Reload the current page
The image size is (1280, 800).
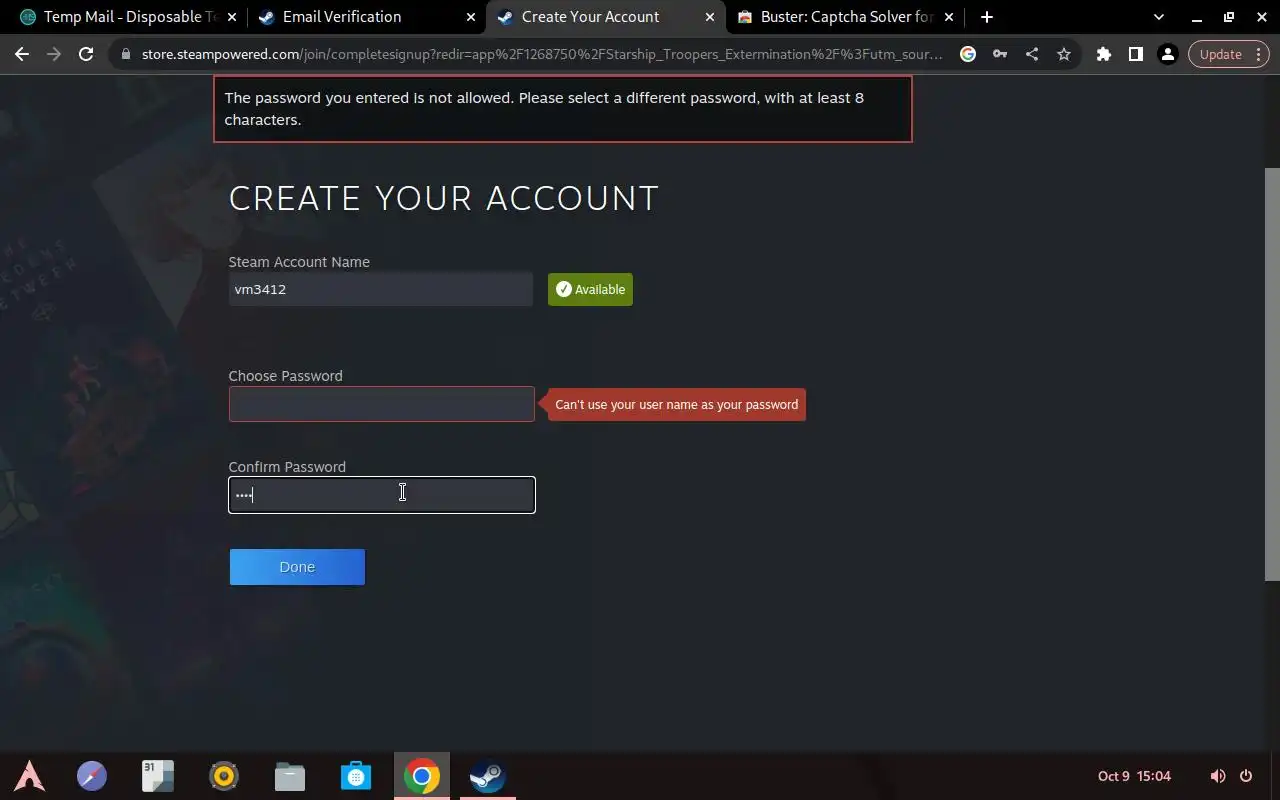point(86,54)
